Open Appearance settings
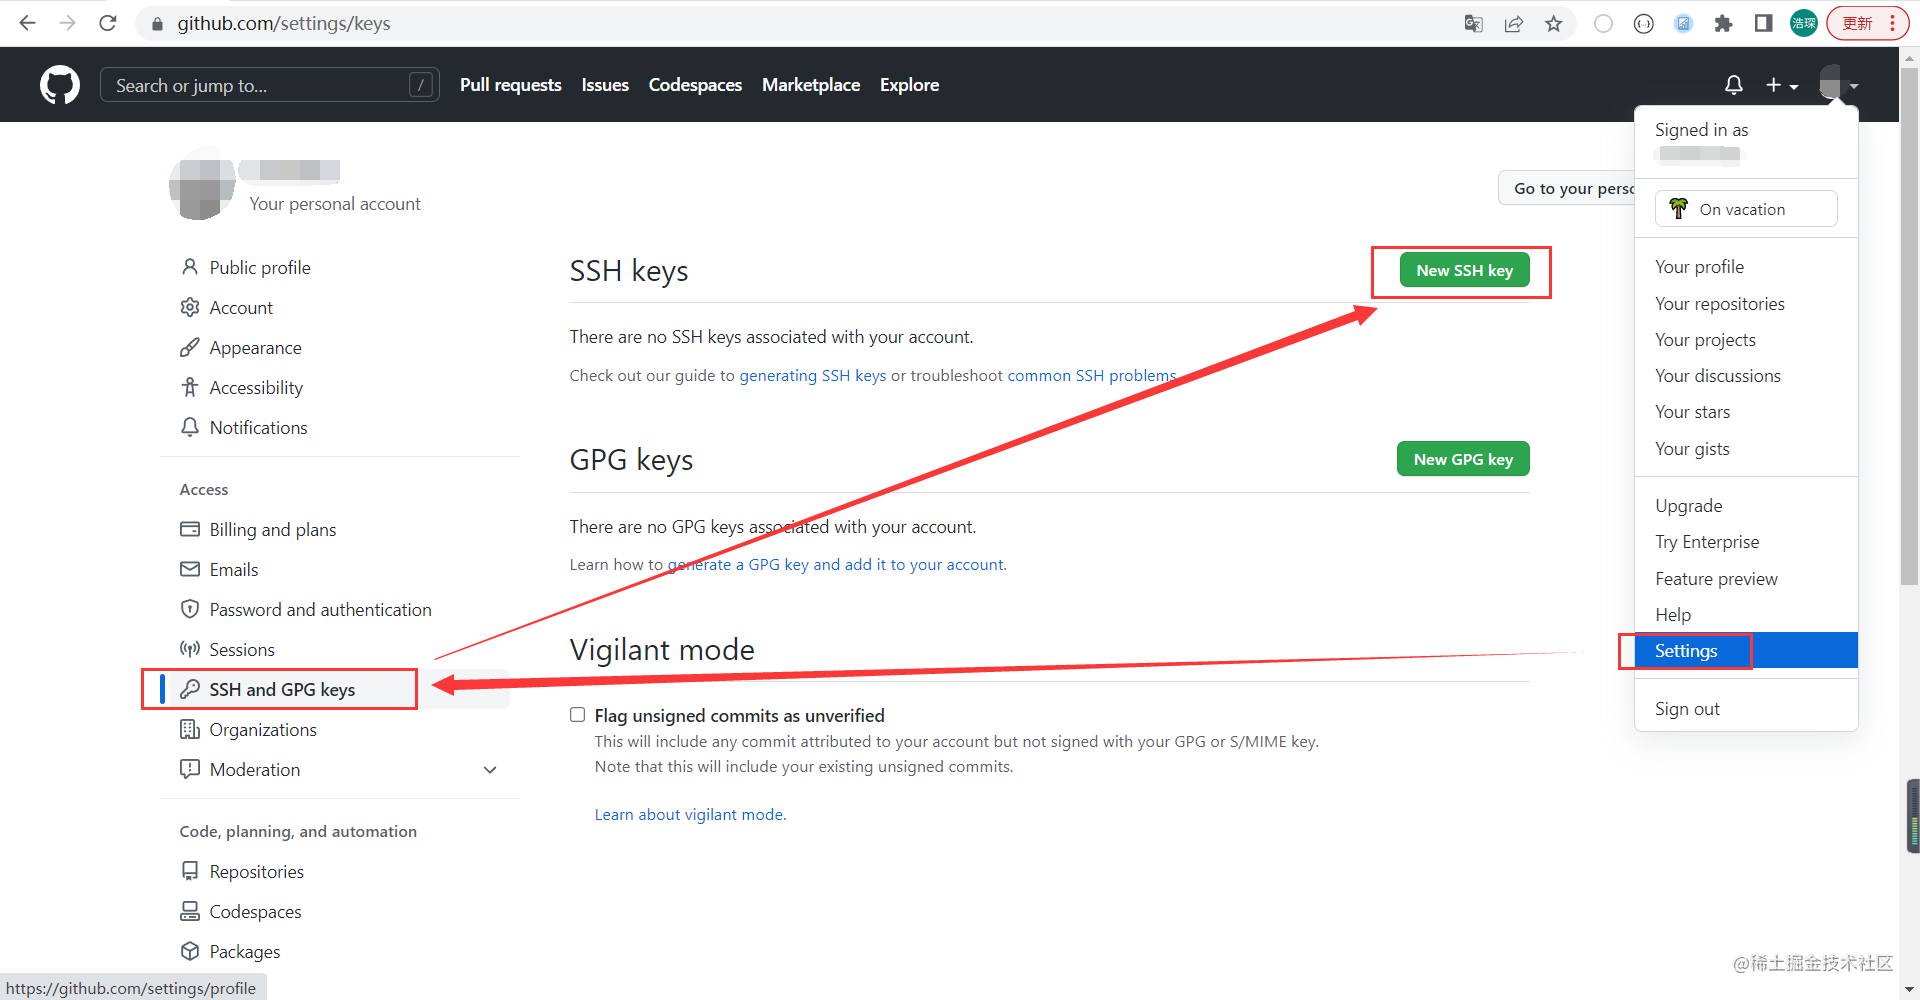1920x1000 pixels. pyautogui.click(x=255, y=347)
